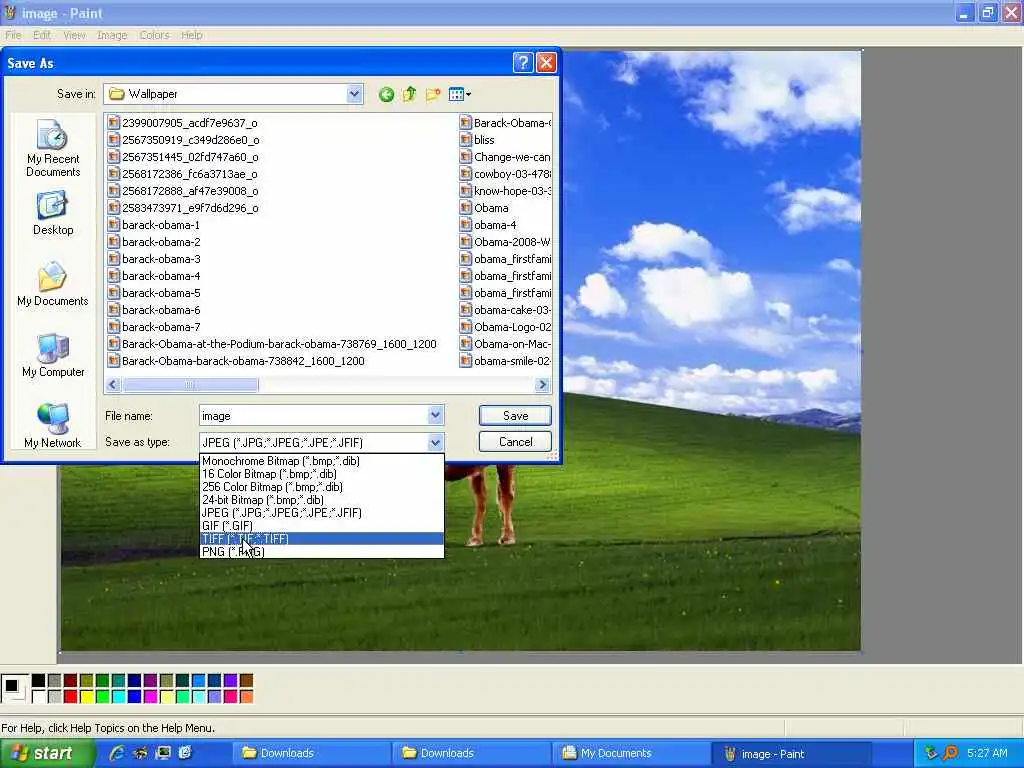Select file Barack-Obama-barack-obama-738842_1600_1200
Screen dimensions: 1024x768
236,361
